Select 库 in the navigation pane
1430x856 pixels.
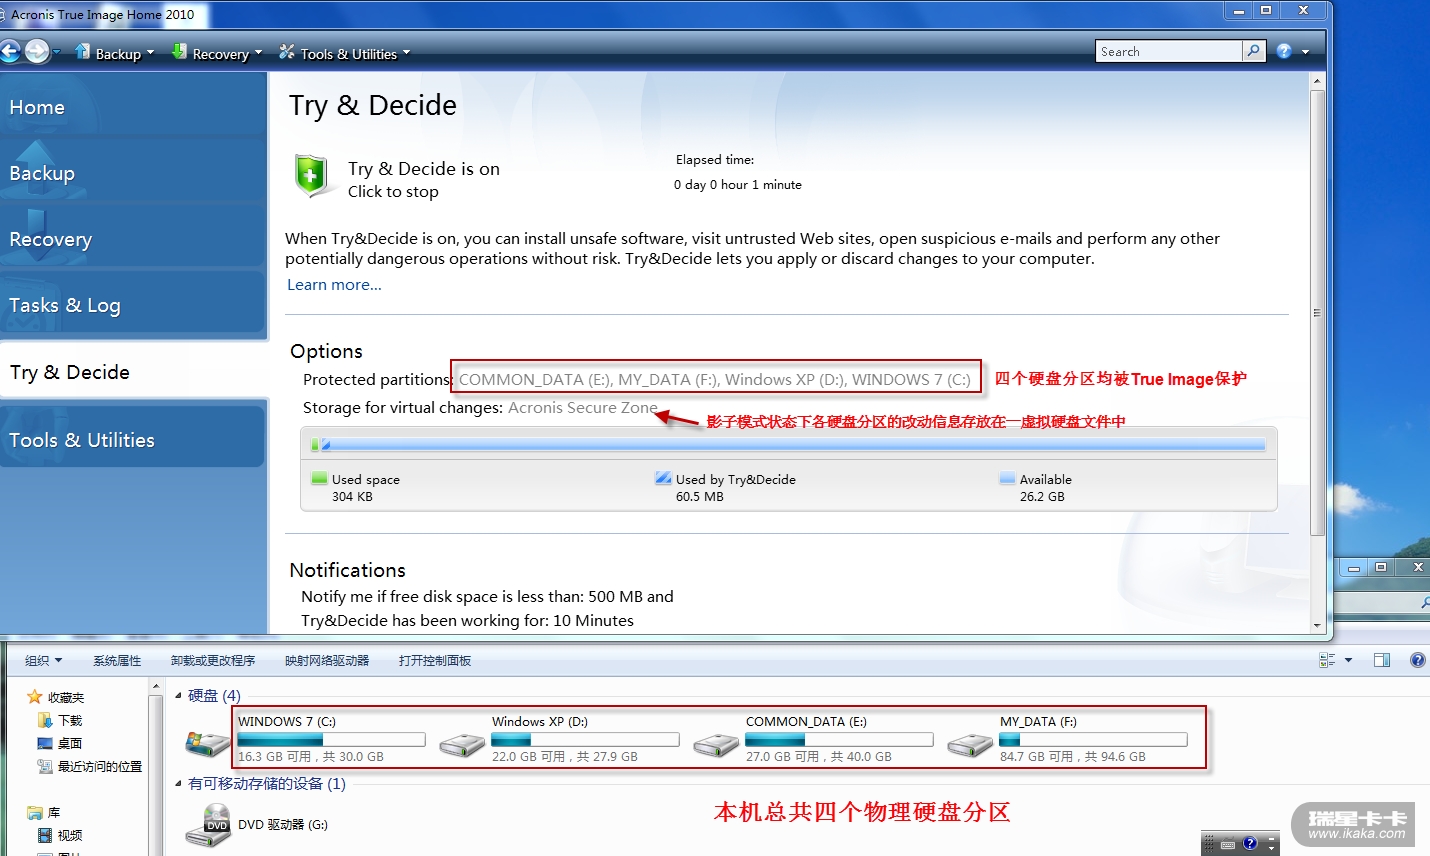44,812
